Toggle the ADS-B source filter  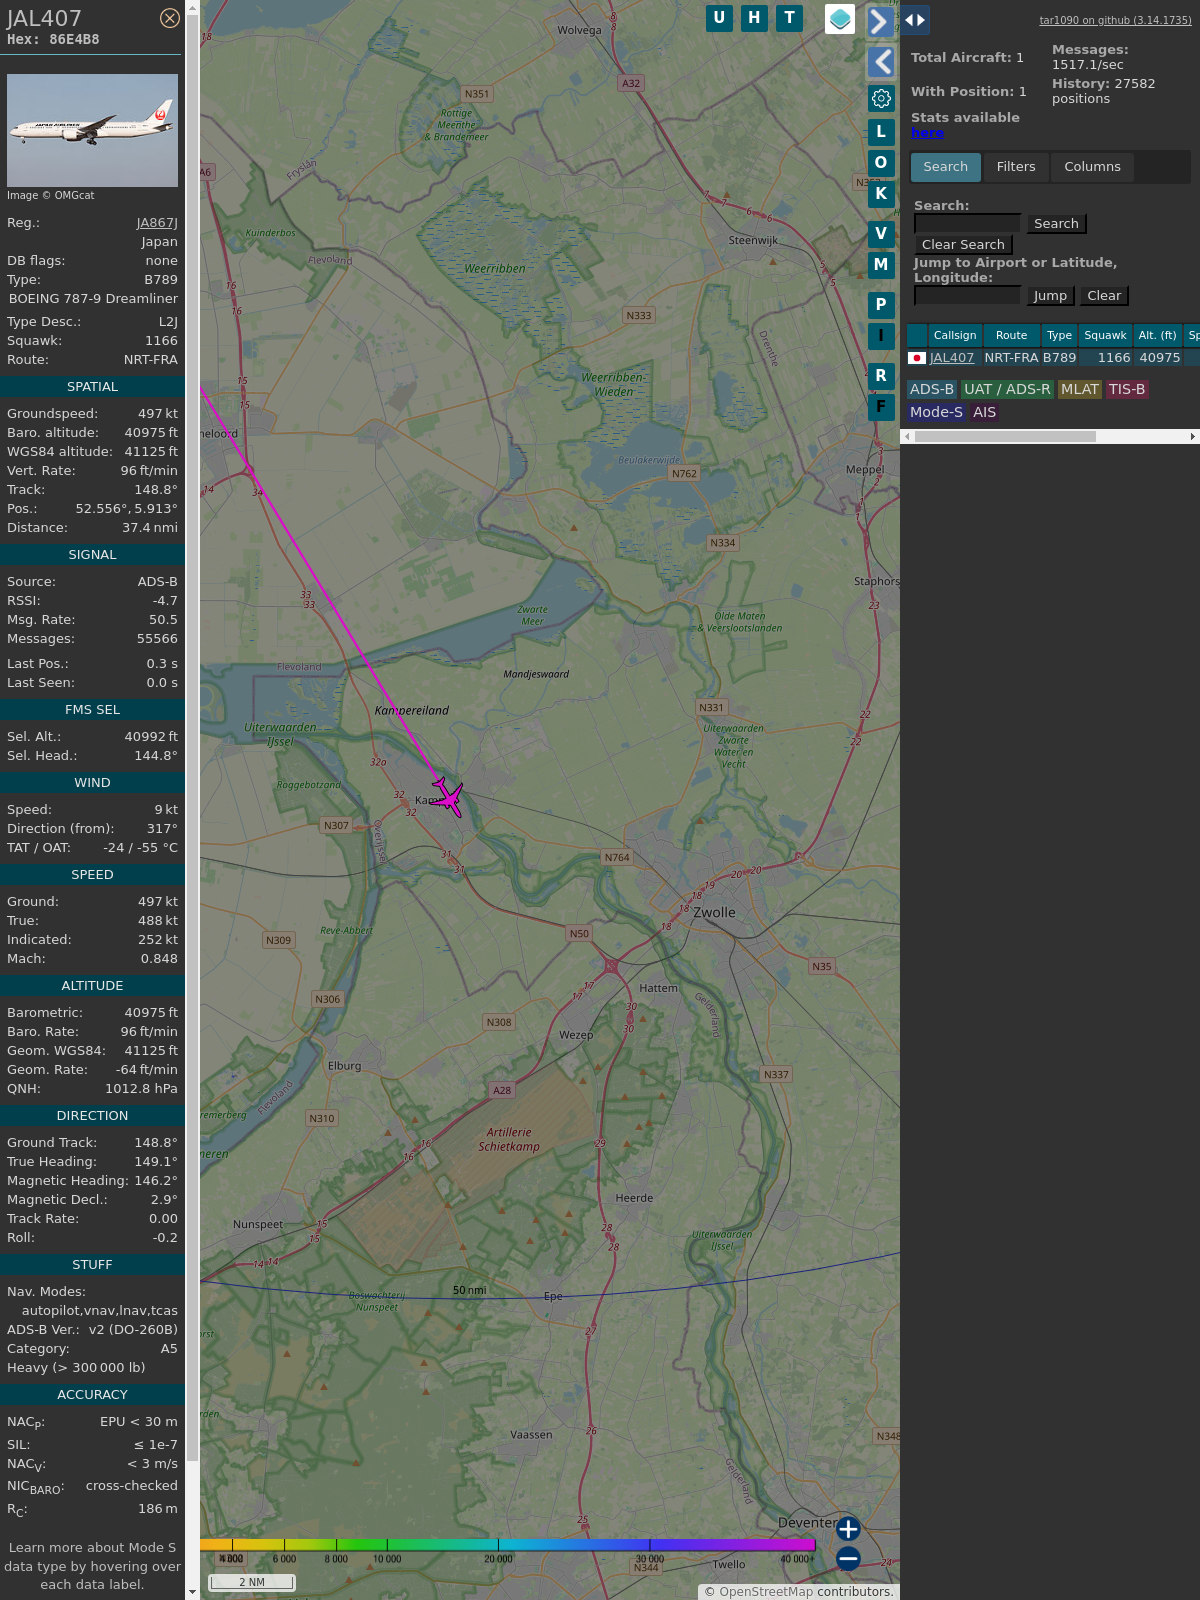point(932,390)
